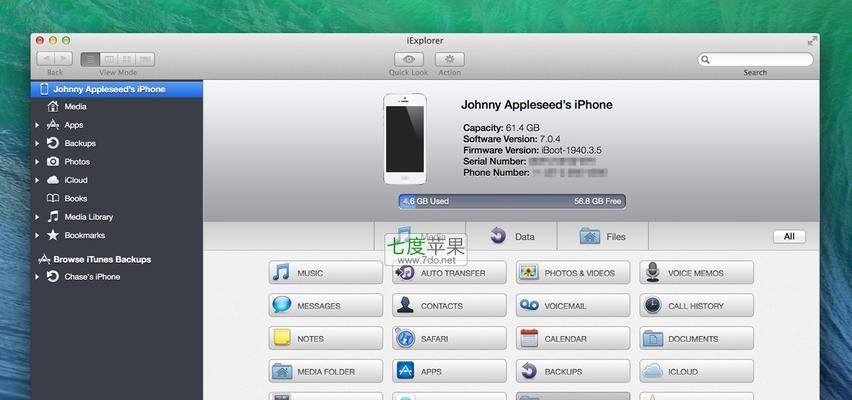This screenshot has width=852, height=400.
Task: Open Notes
Action: (325, 338)
